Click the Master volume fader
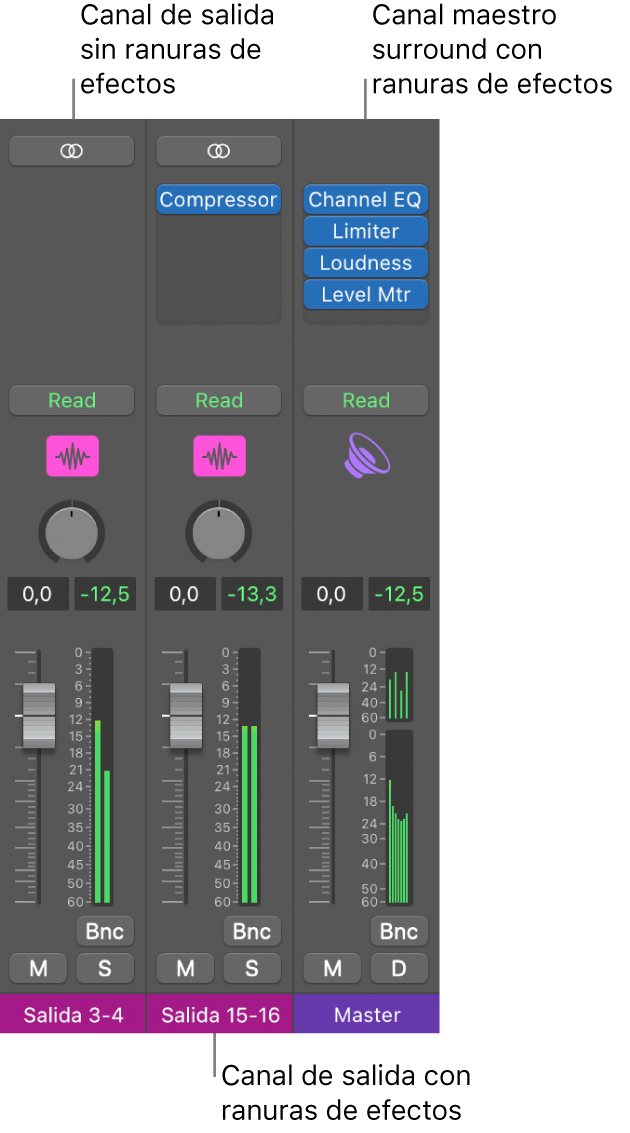Viewport: 630px width, 1133px height. click(333, 715)
